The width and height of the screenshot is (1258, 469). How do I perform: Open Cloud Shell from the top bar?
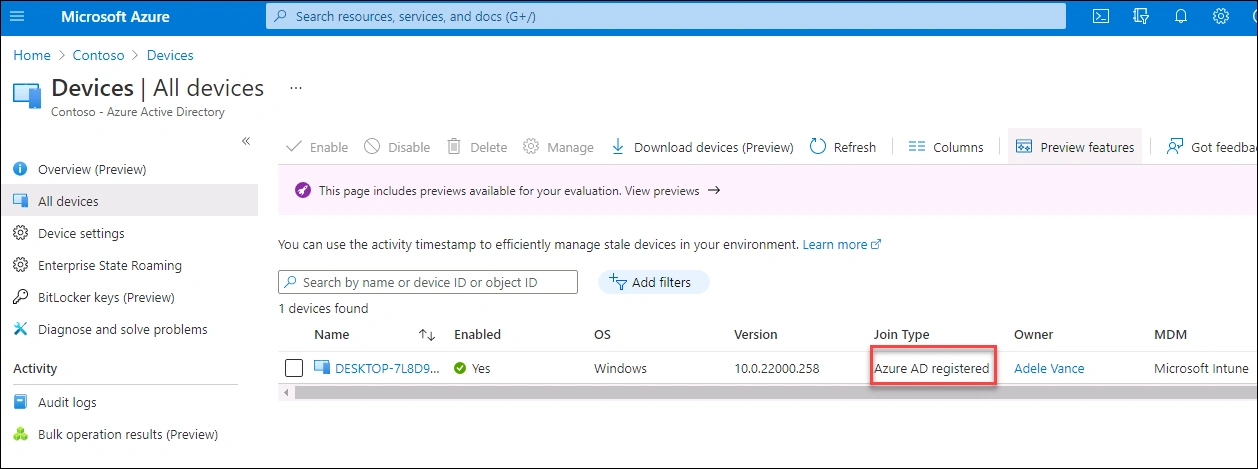(1101, 17)
